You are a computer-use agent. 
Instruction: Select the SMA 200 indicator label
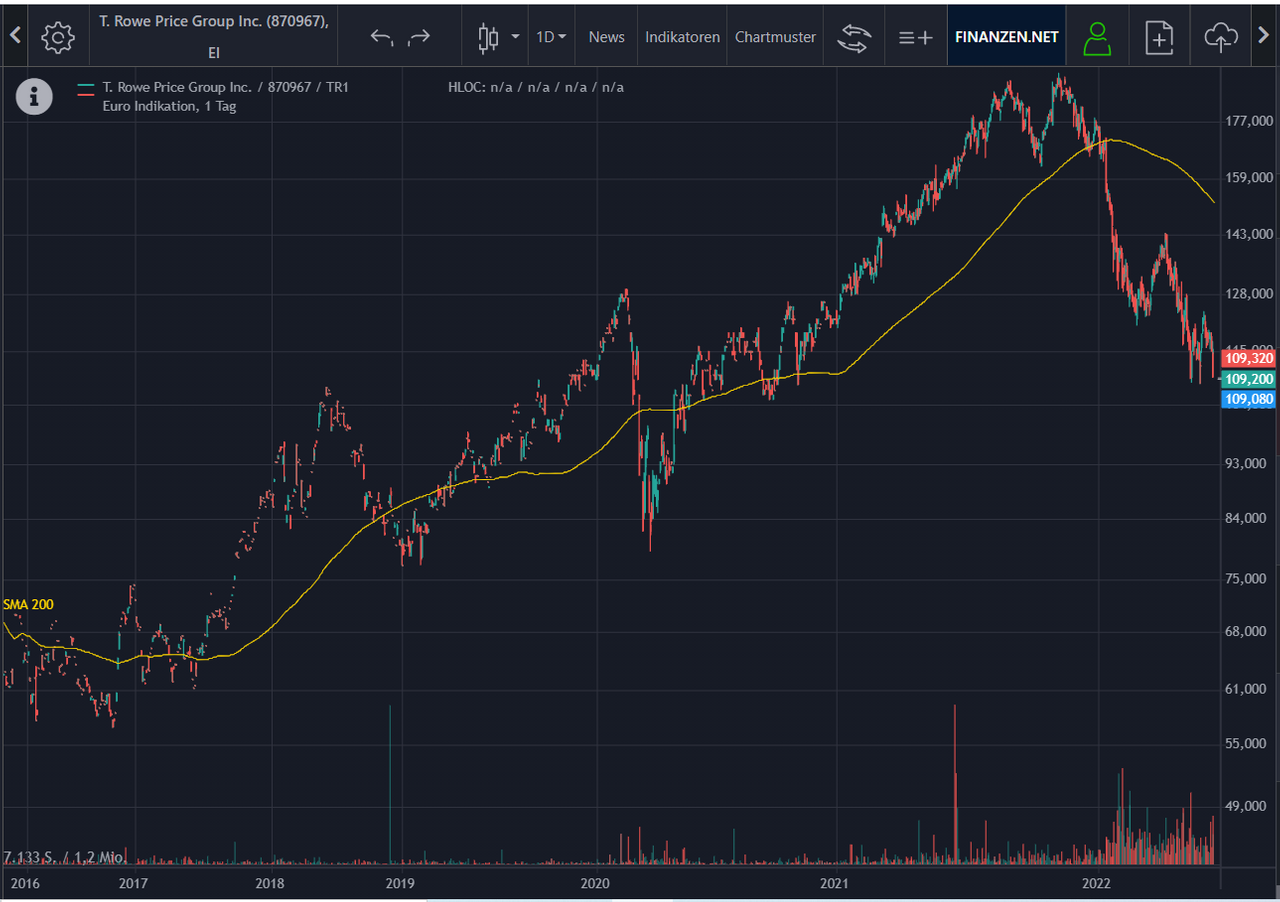pos(28,604)
